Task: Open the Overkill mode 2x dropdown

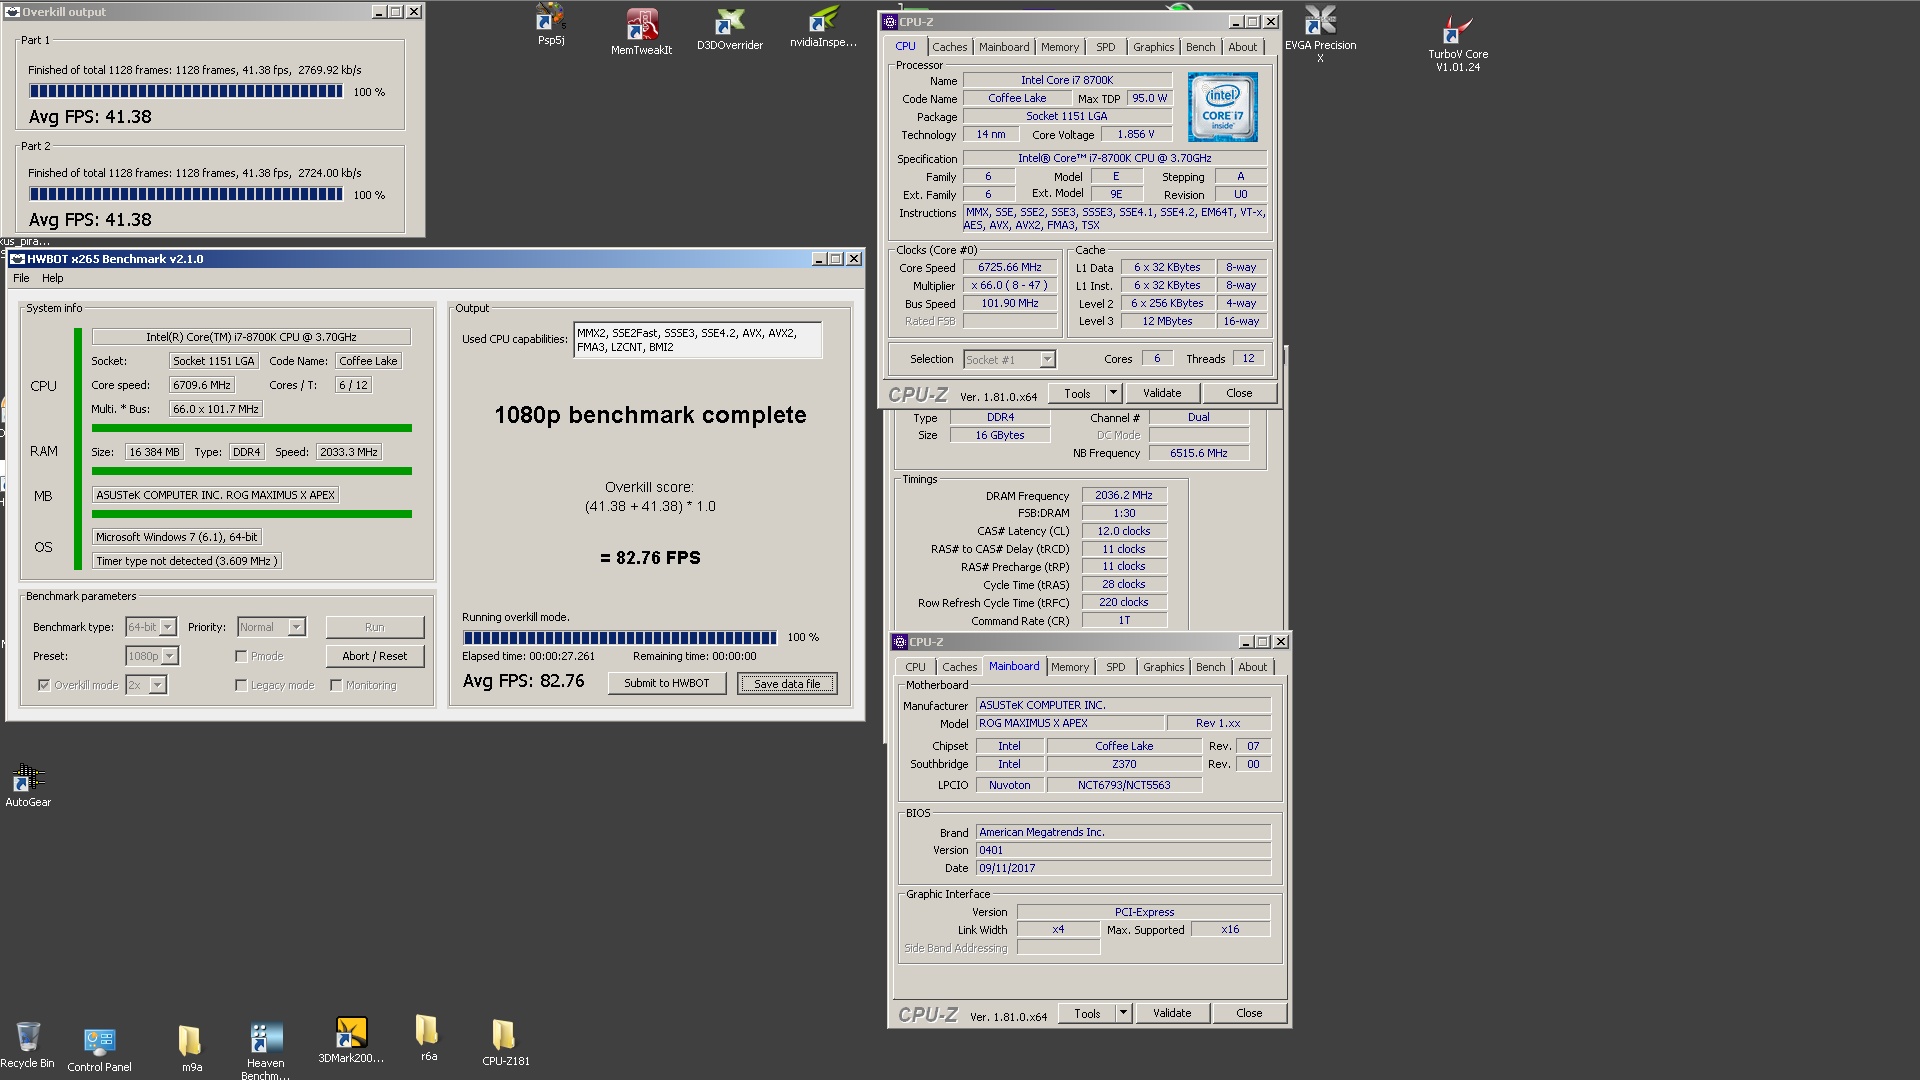Action: coord(146,685)
